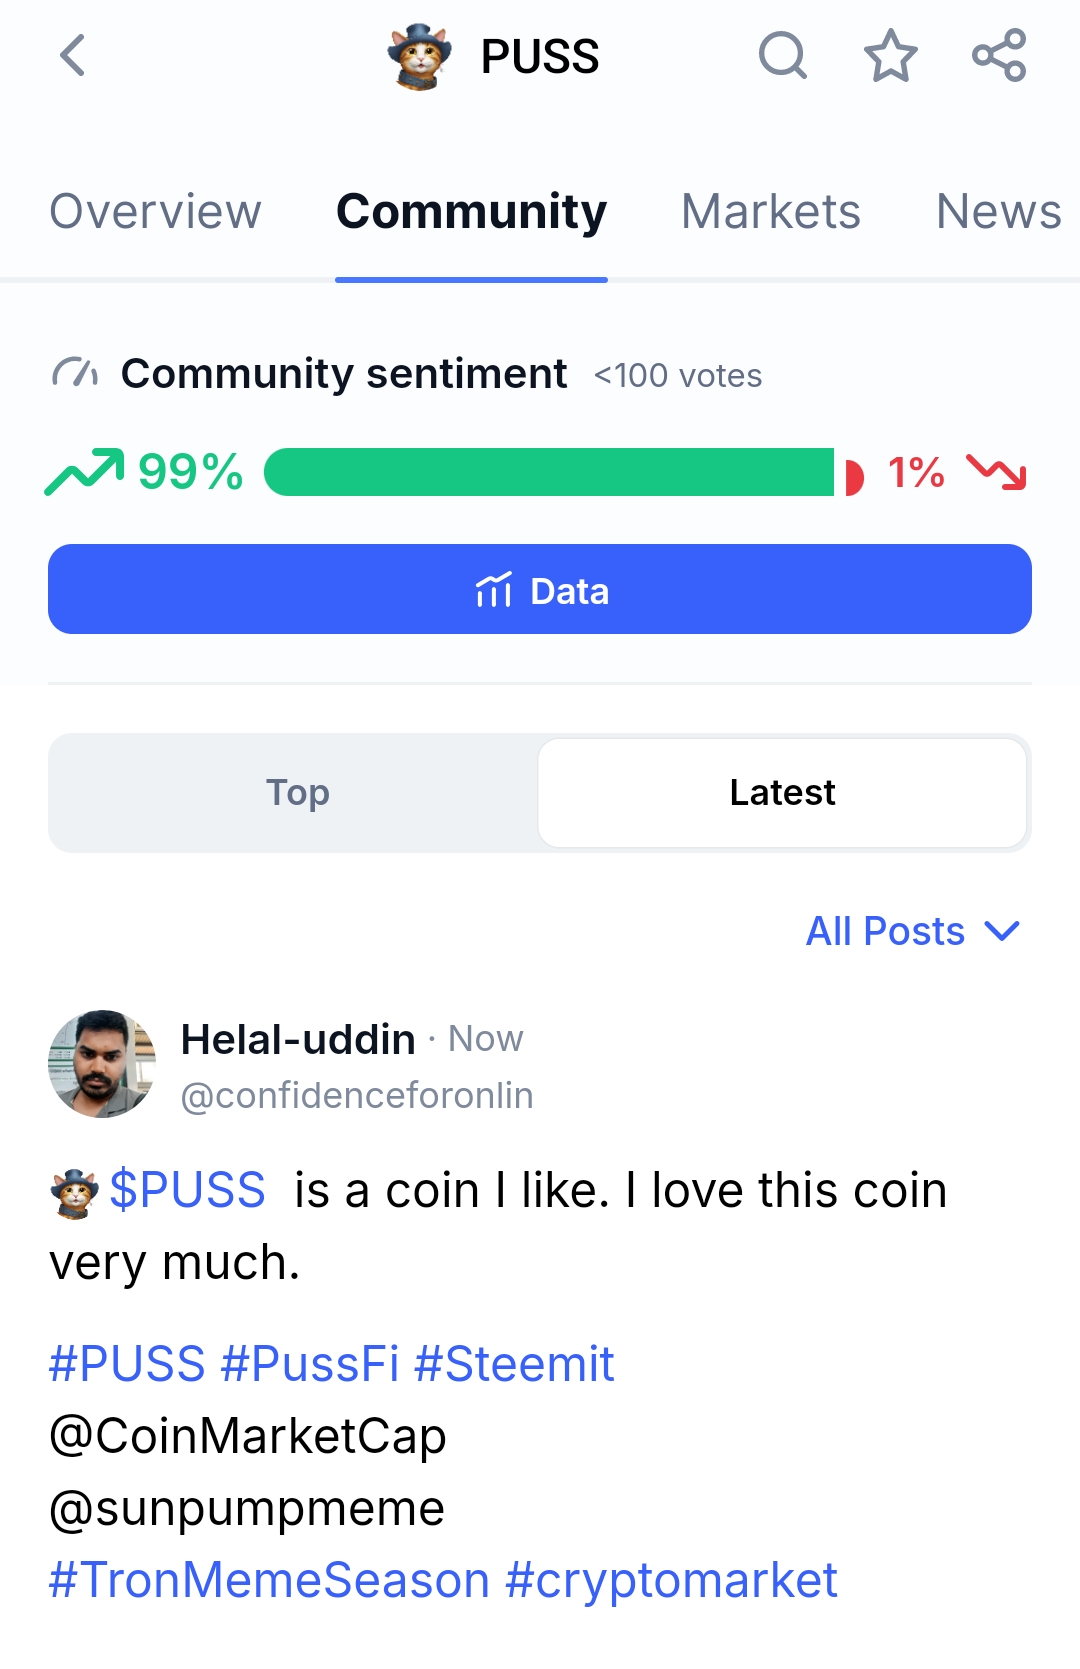
Task: Open the #Steemit hashtag link
Action: (x=514, y=1364)
